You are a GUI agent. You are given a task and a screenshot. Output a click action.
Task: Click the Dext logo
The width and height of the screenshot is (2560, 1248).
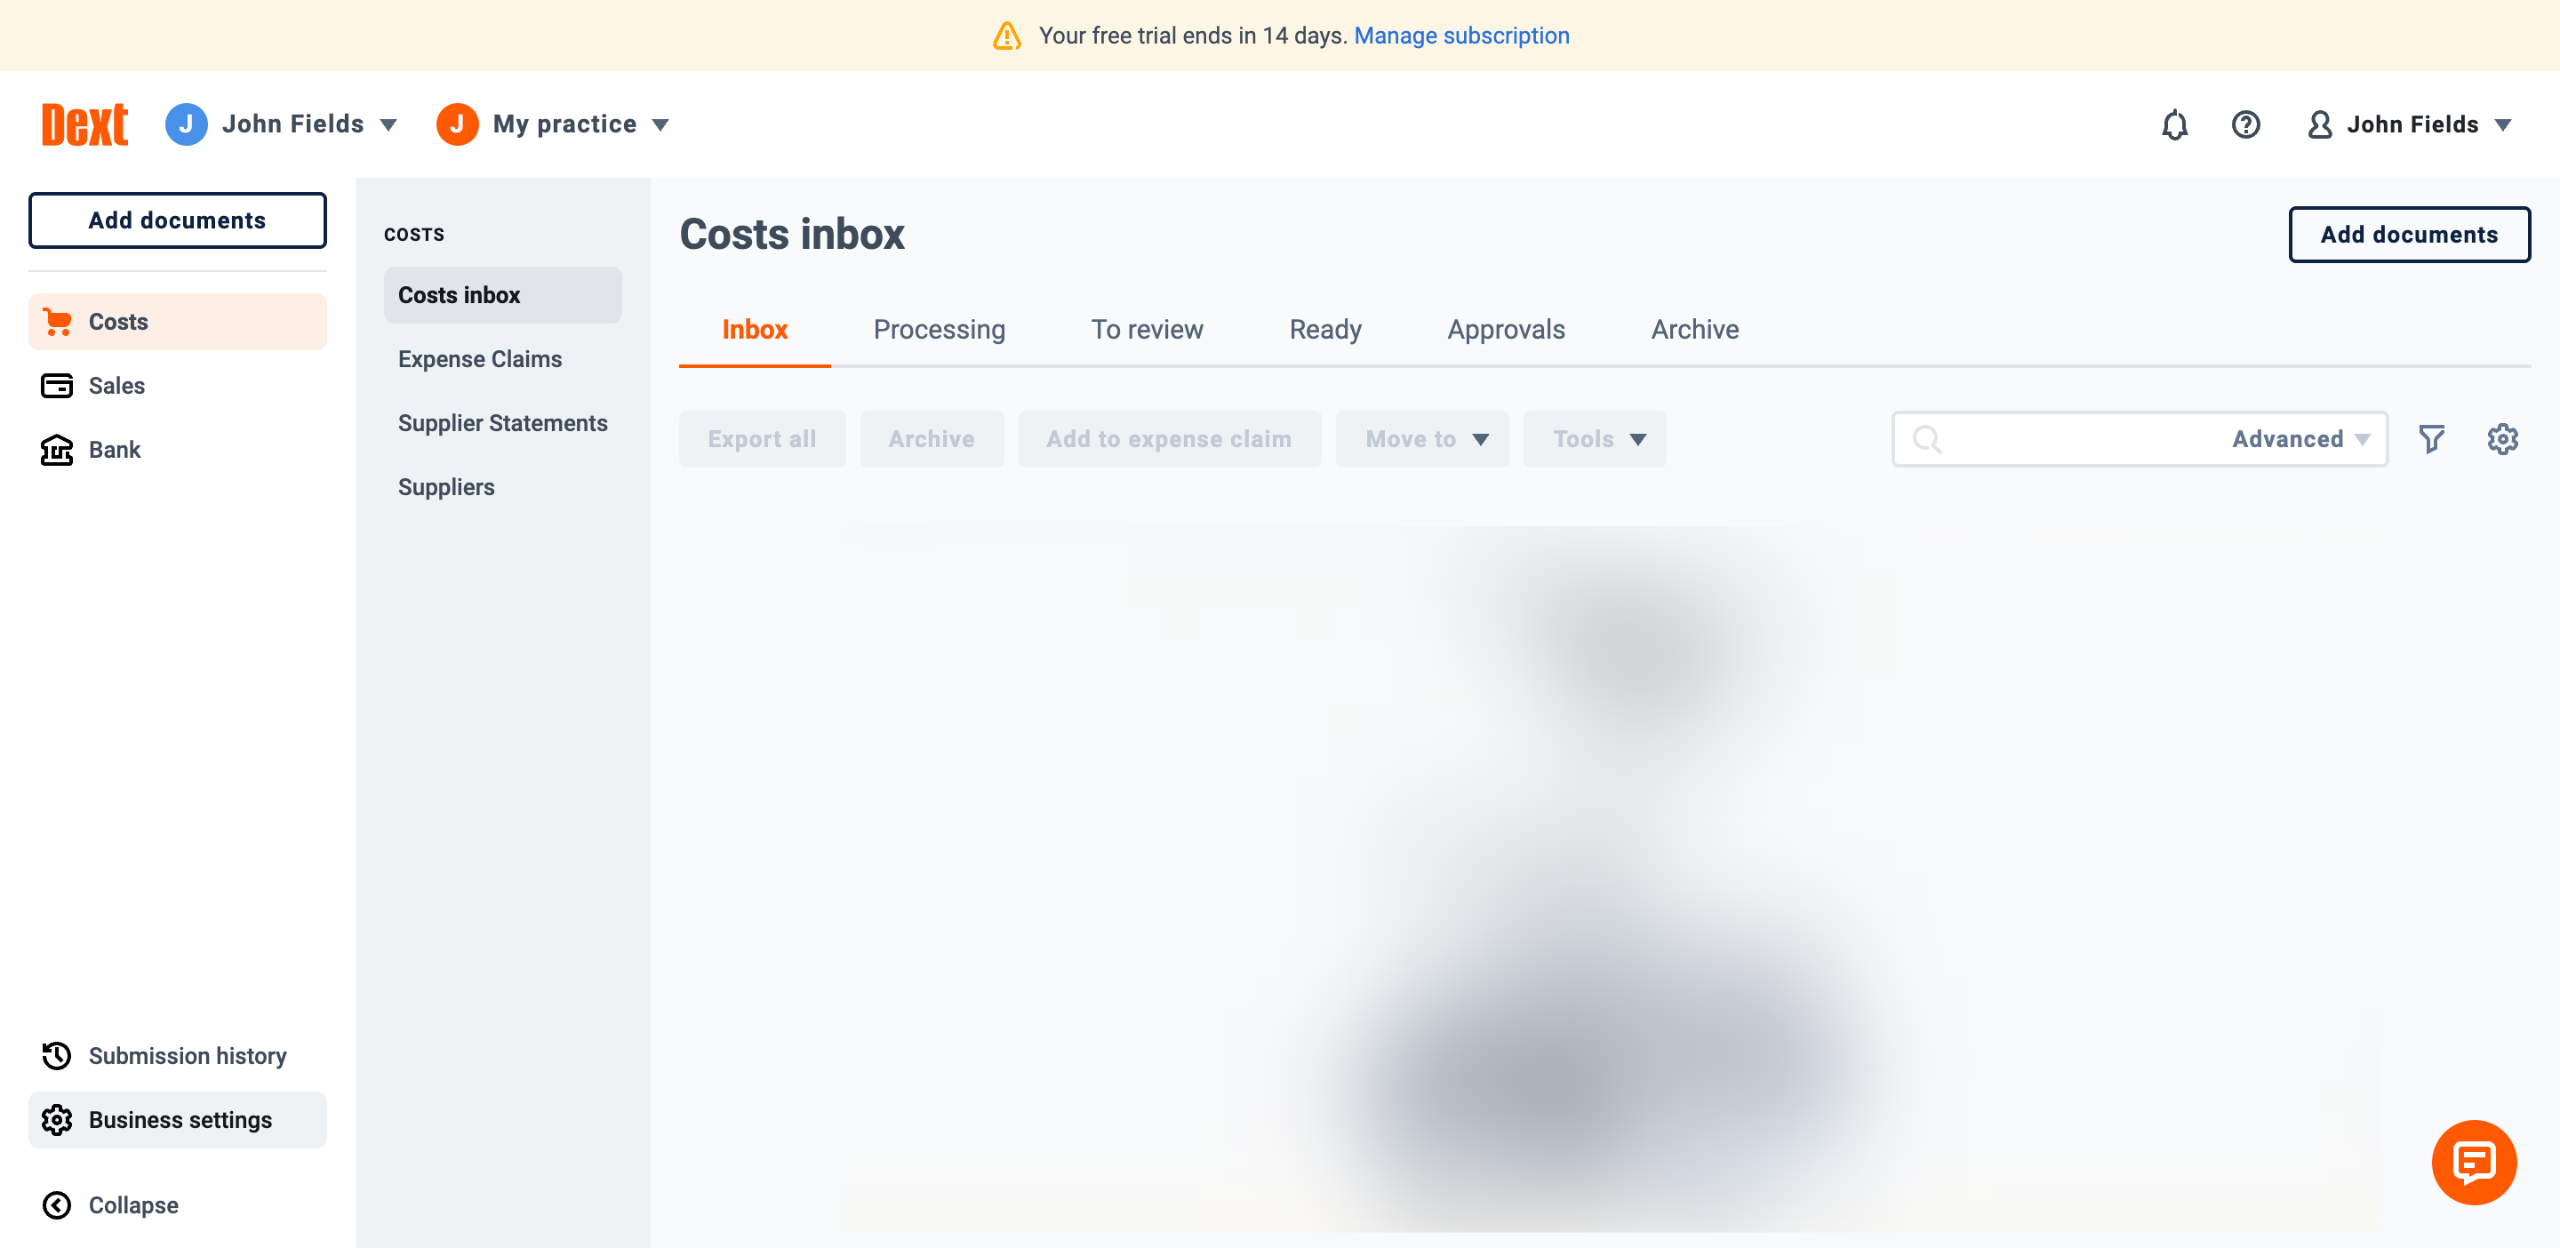pos(85,125)
